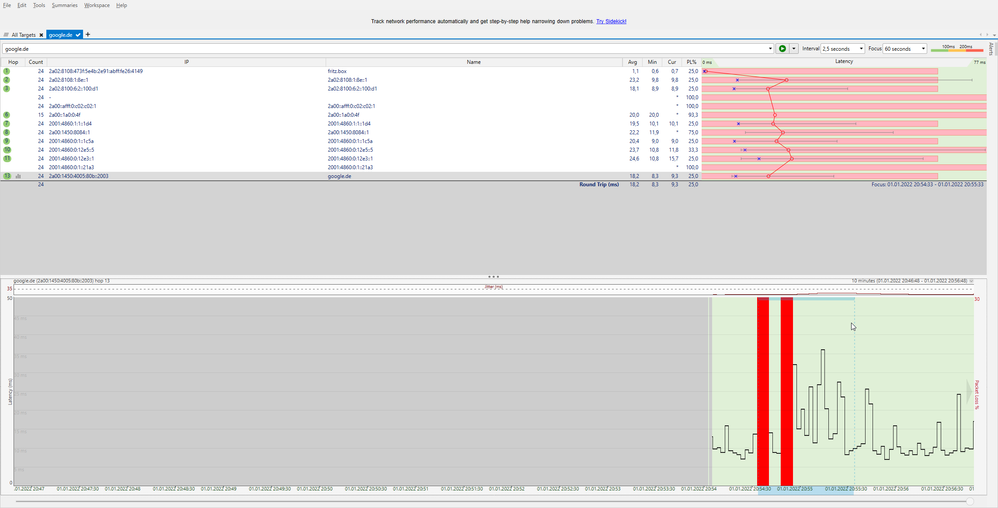Screen dimensions: 998x508
Task: Select the google.de name in hop 13 row
Action: [339, 176]
